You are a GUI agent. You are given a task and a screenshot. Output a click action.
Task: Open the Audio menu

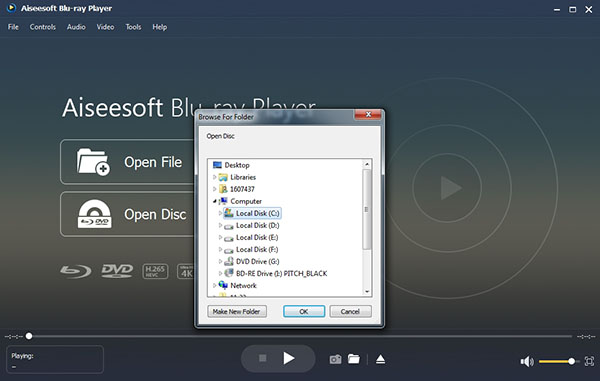point(76,27)
